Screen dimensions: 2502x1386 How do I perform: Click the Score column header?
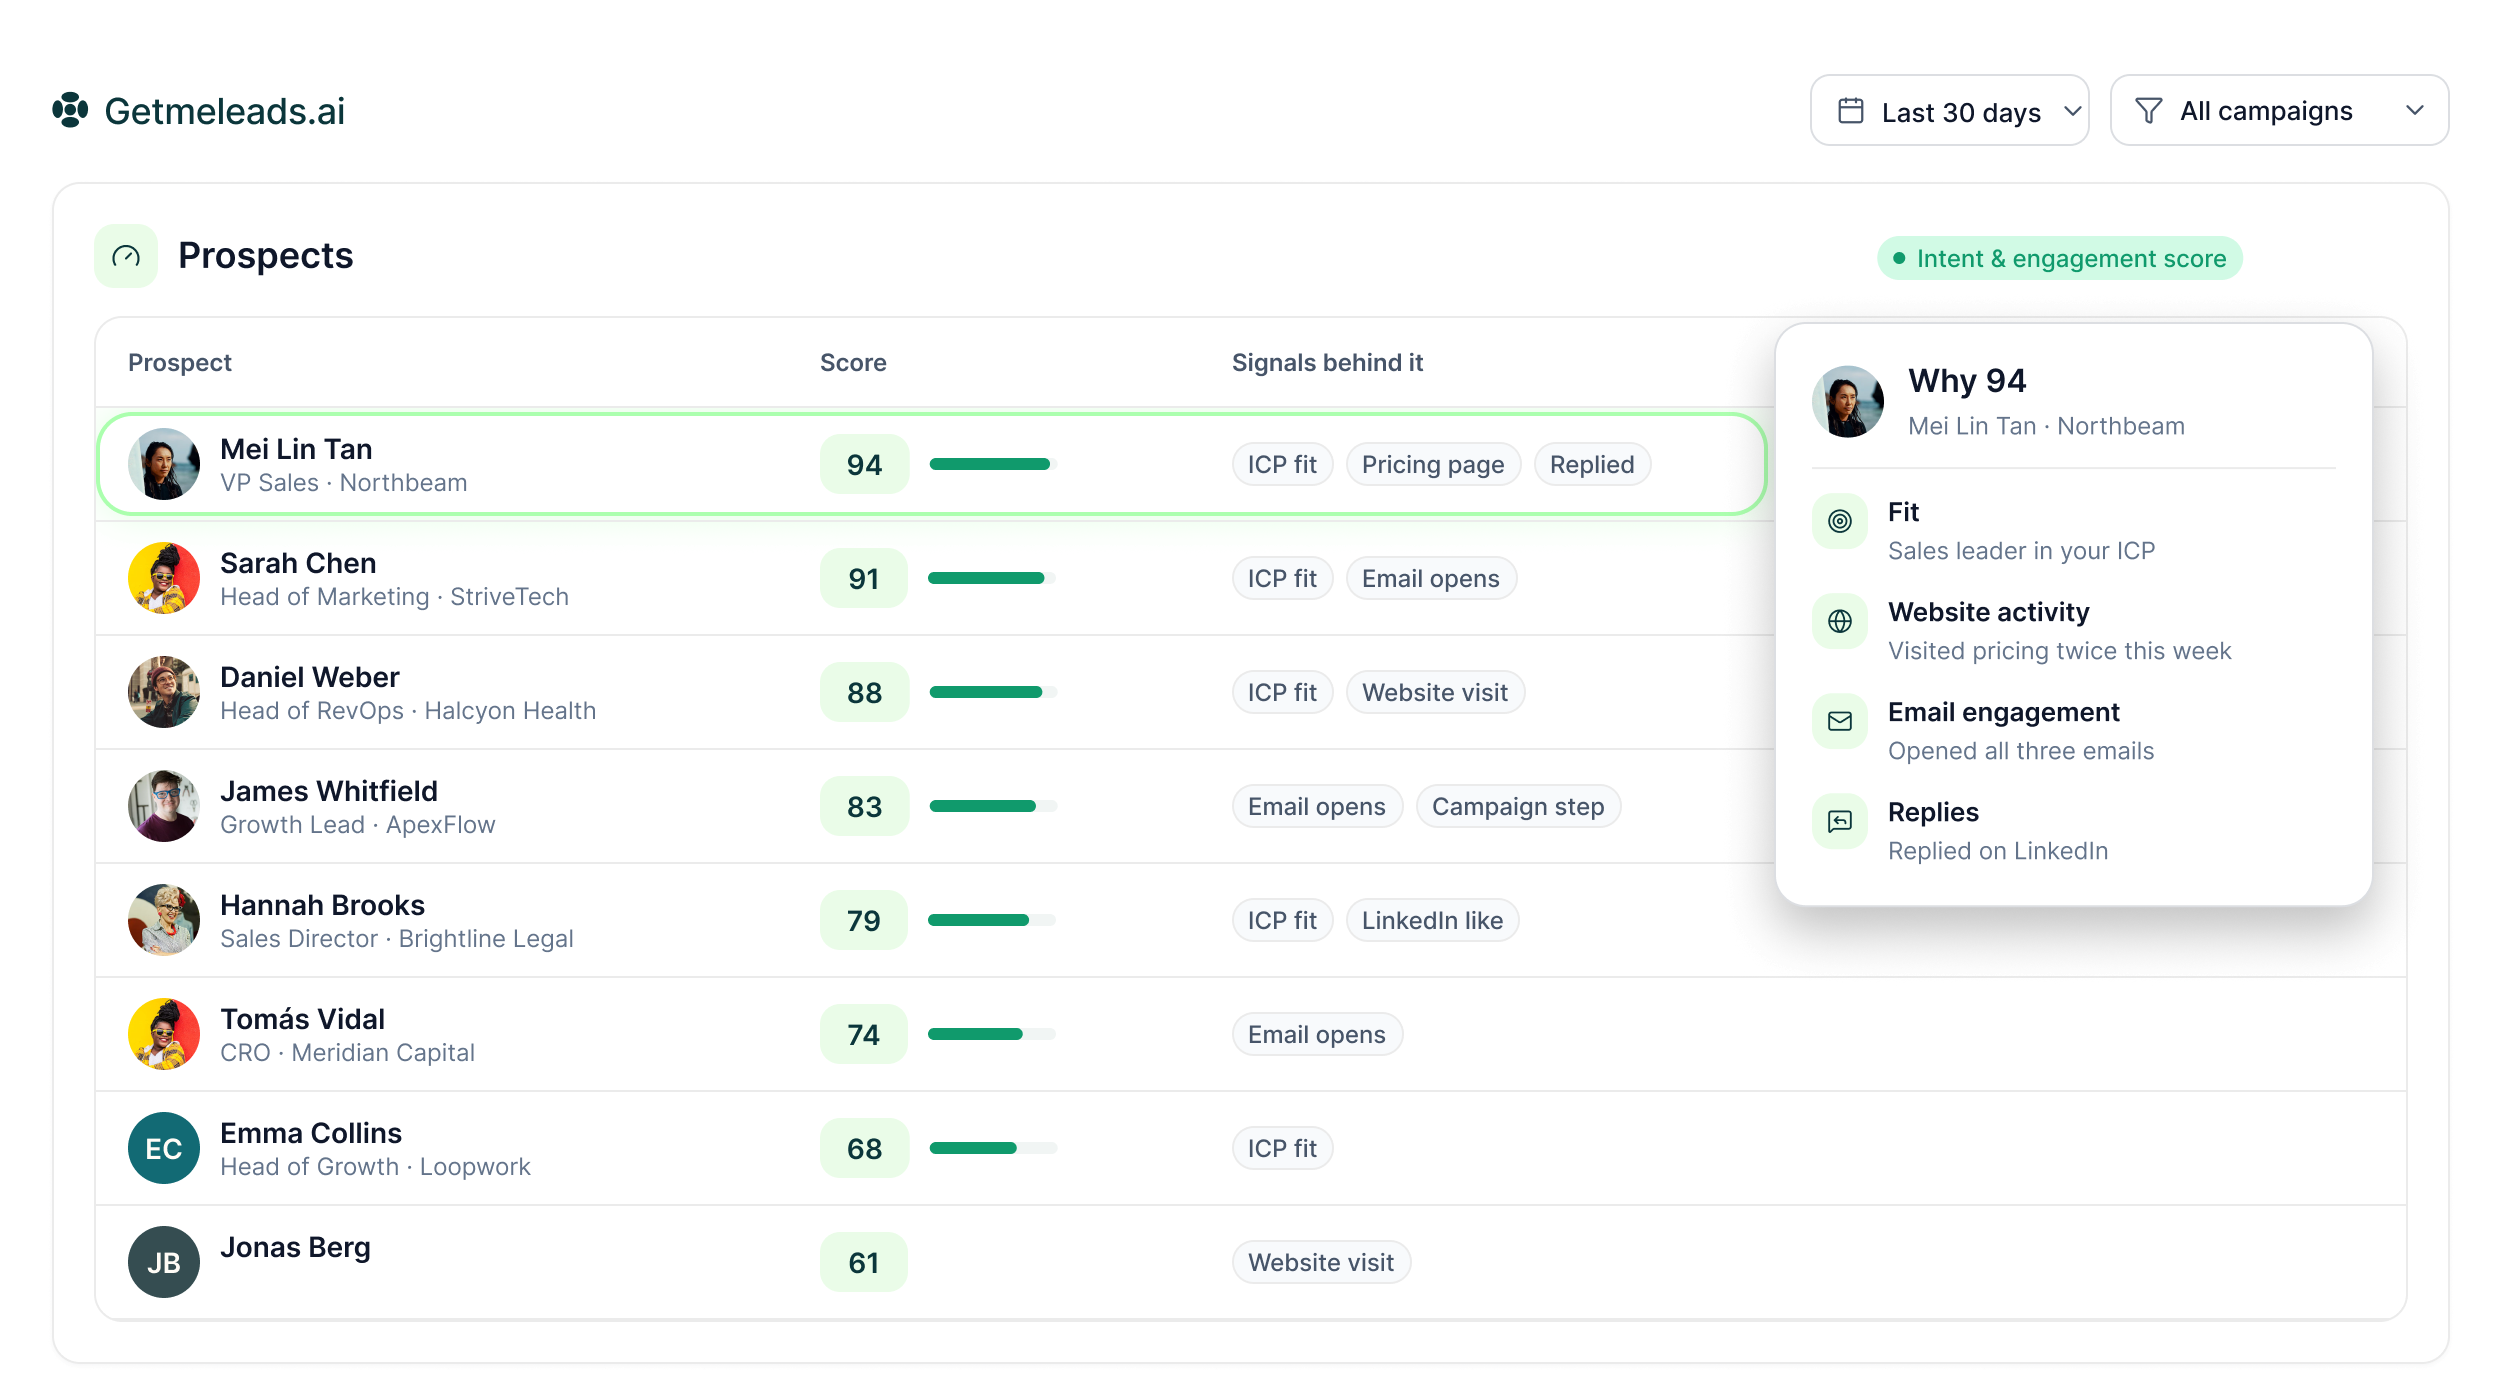853,363
